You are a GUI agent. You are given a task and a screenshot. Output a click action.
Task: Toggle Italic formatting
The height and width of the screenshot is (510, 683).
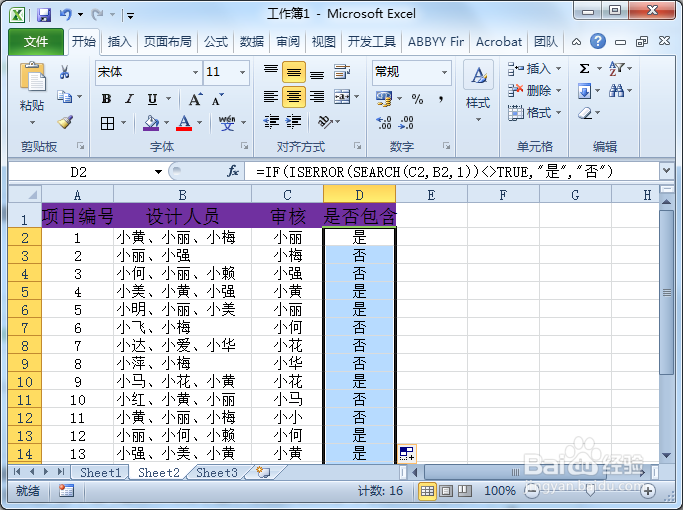[129, 99]
